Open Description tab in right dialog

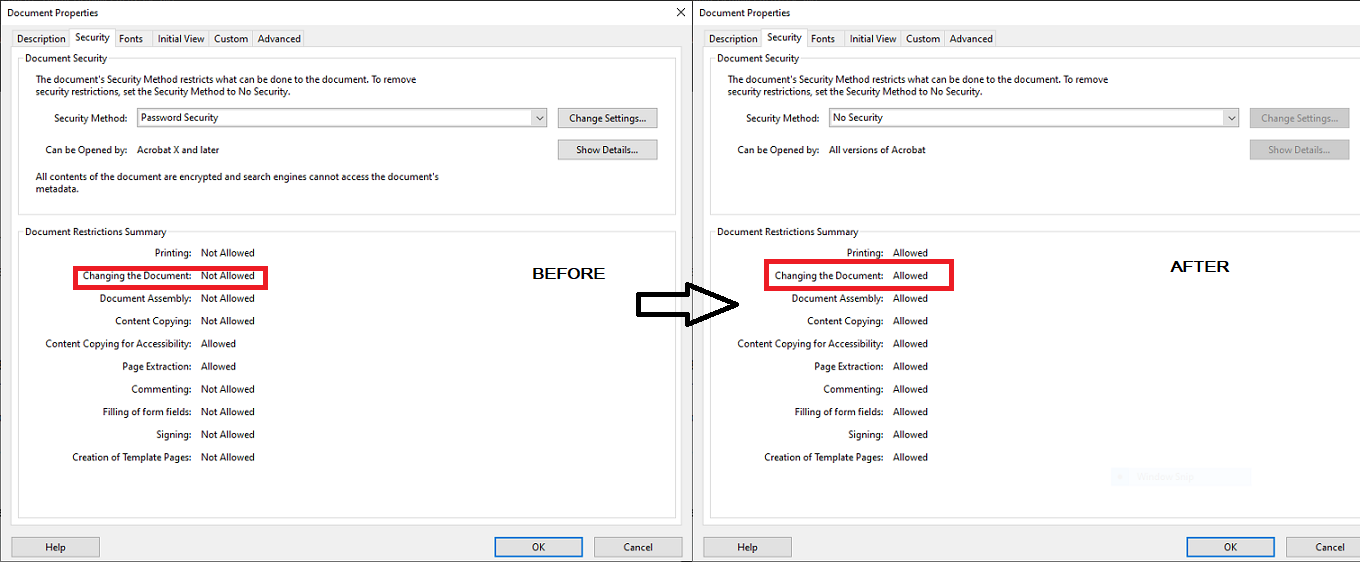(733, 39)
